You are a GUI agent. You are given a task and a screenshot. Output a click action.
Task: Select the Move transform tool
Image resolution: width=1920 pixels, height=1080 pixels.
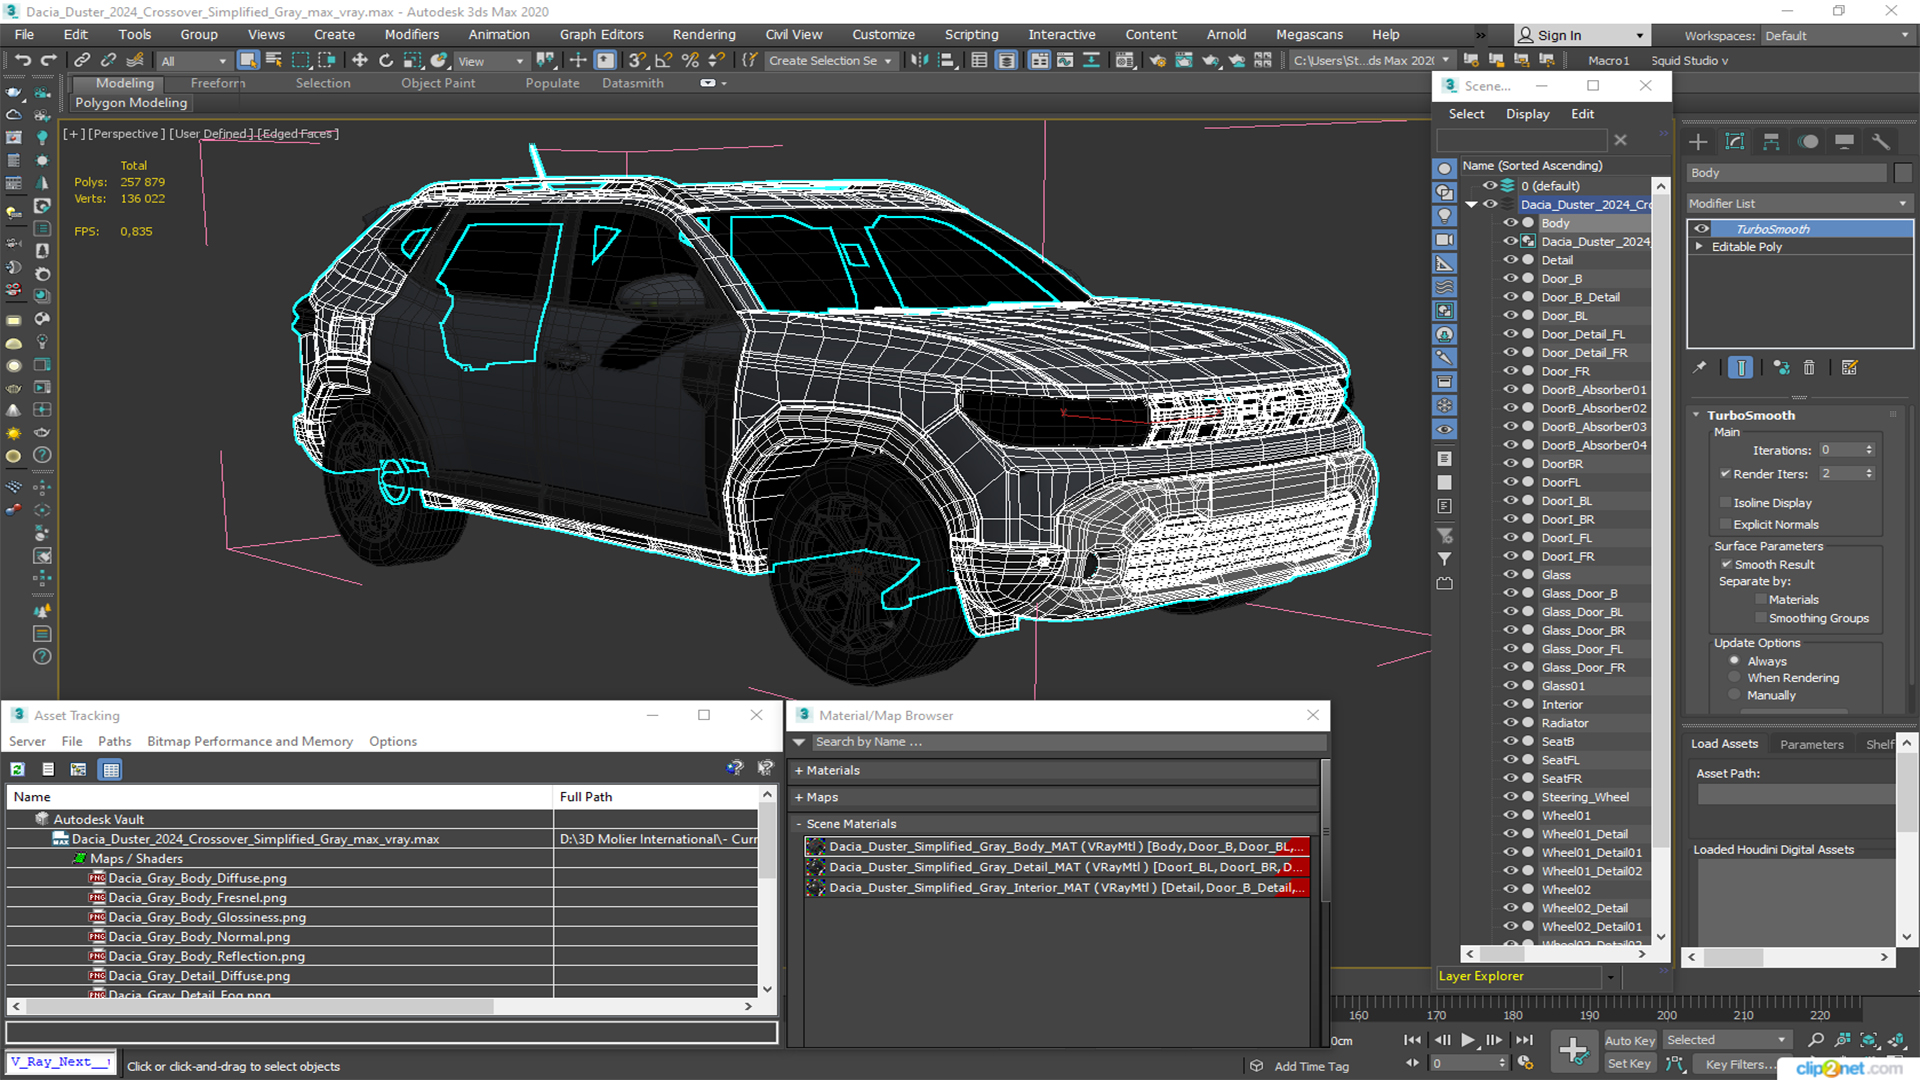point(360,61)
